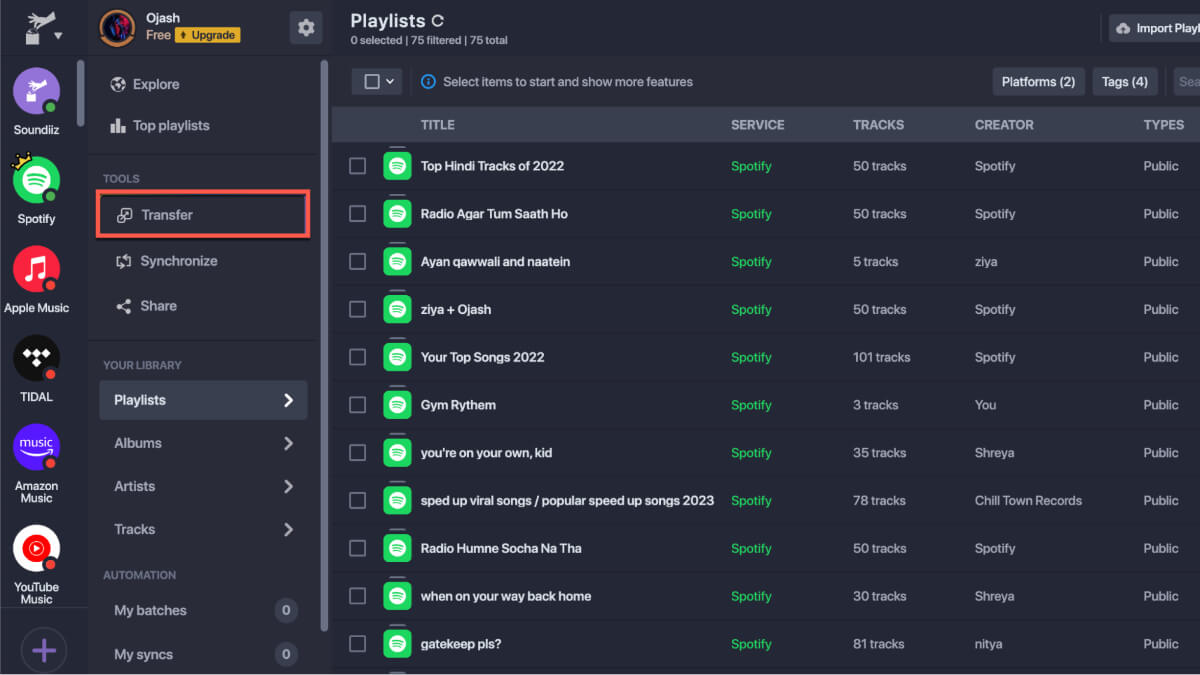This screenshot has height=675, width=1200.
Task: Open the select-all dropdown above the list
Action: pos(377,82)
